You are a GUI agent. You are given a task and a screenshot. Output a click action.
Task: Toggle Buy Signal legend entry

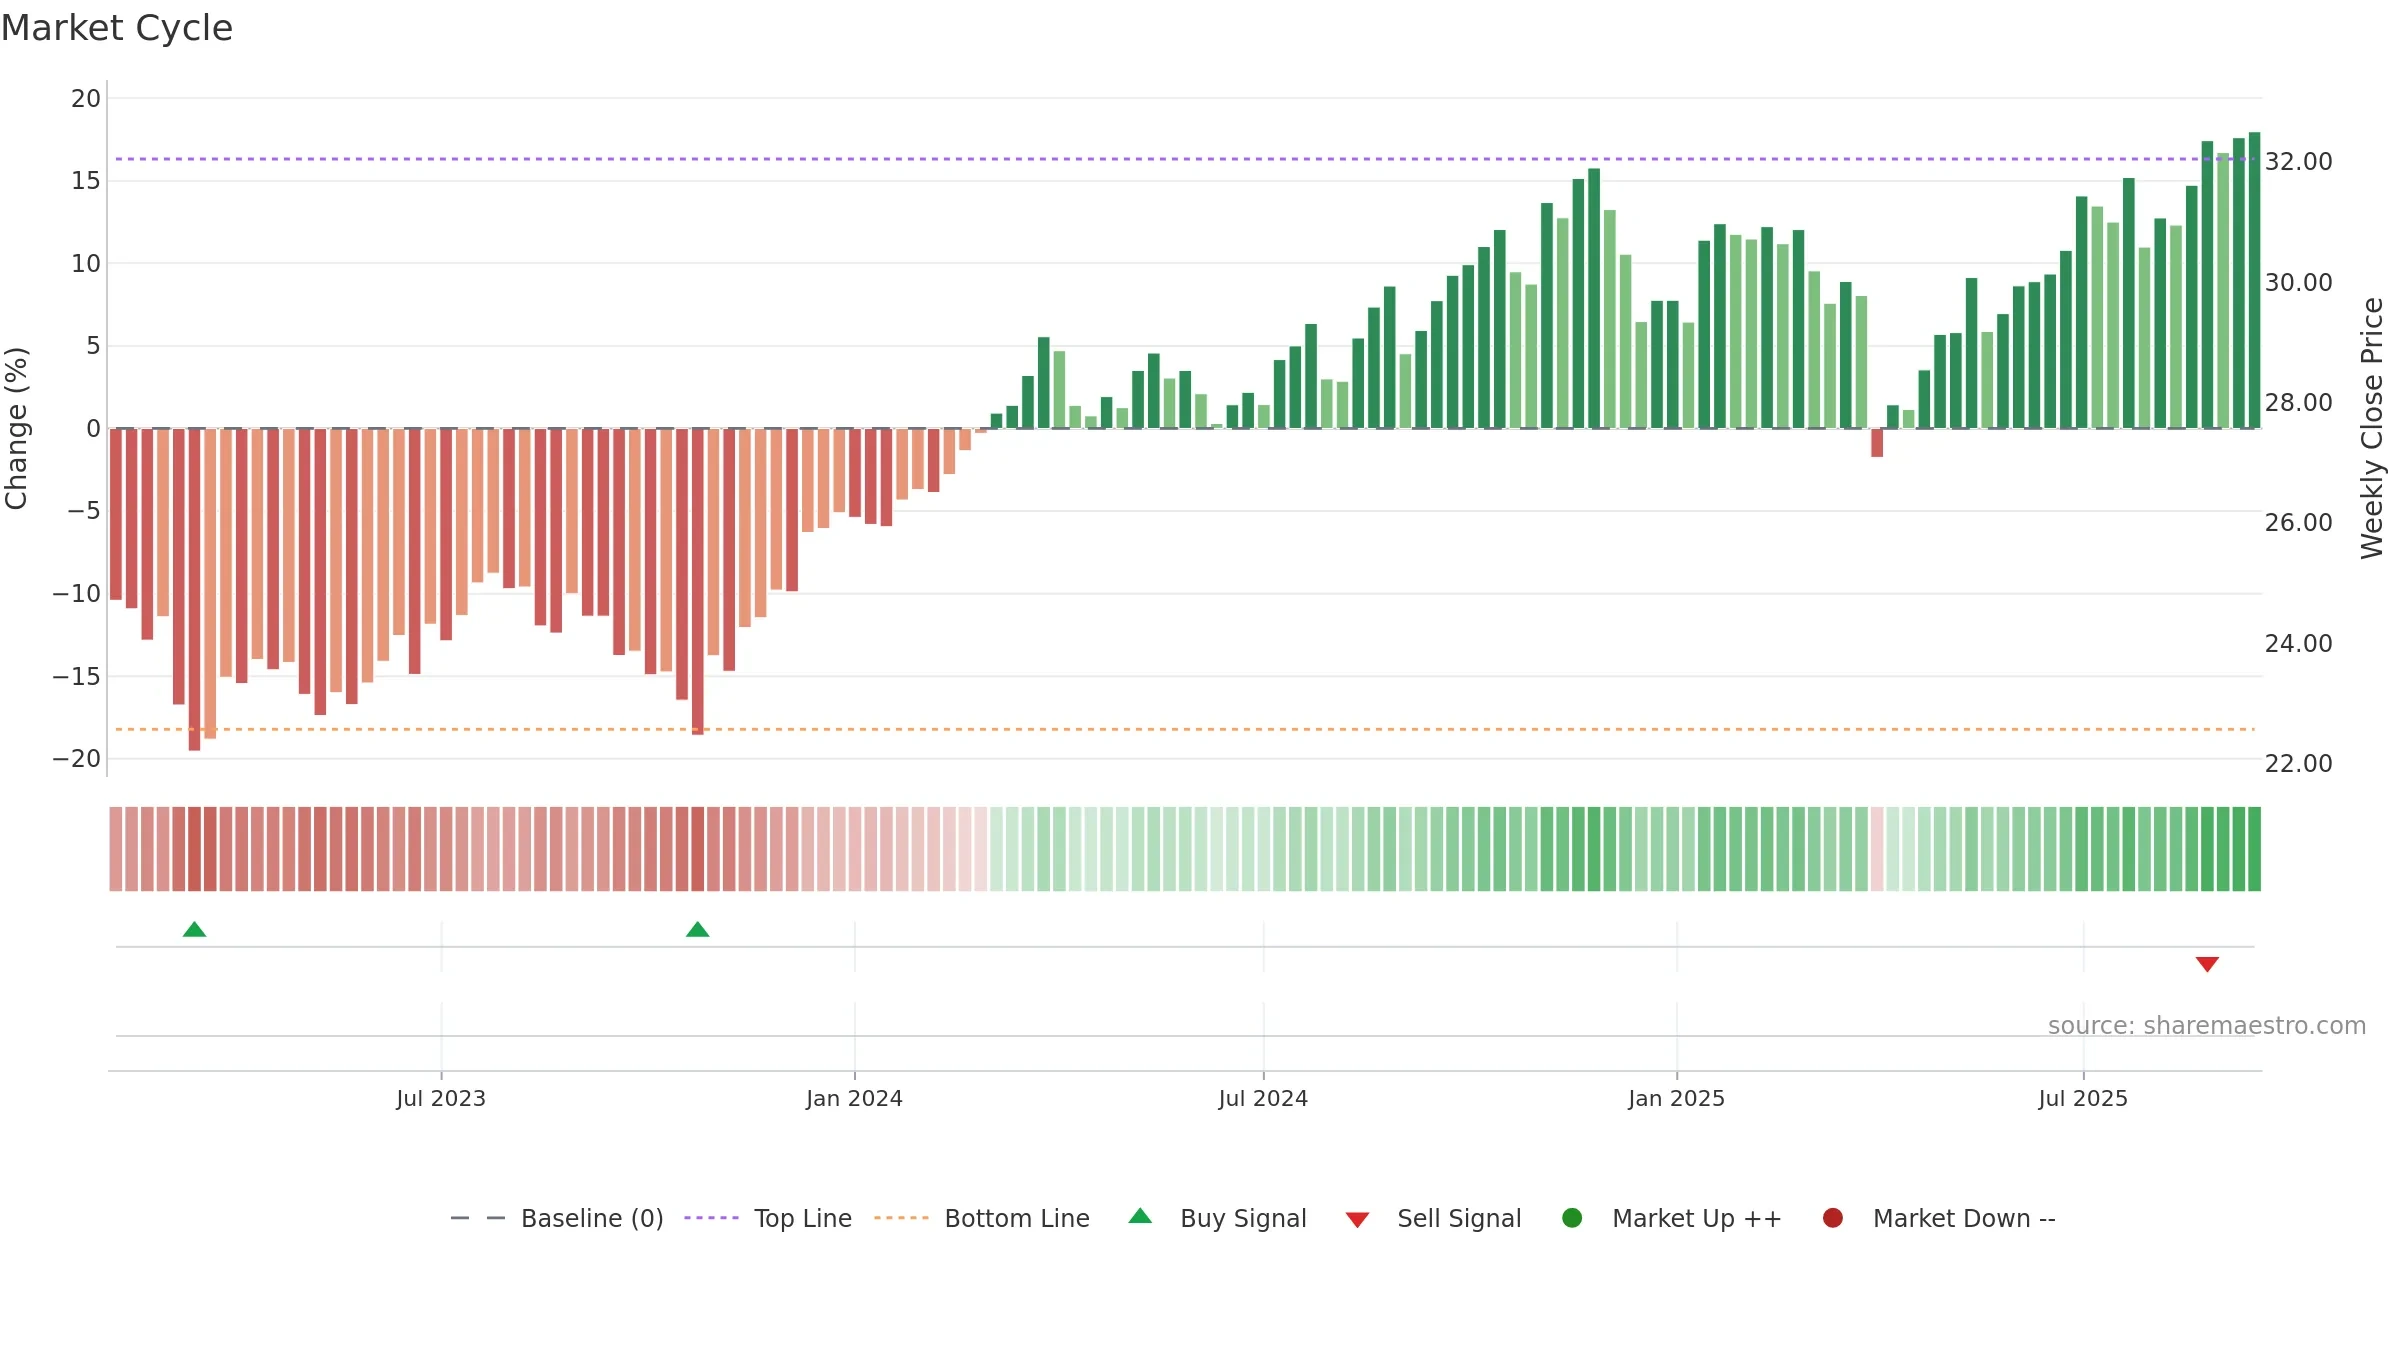(x=1217, y=1218)
